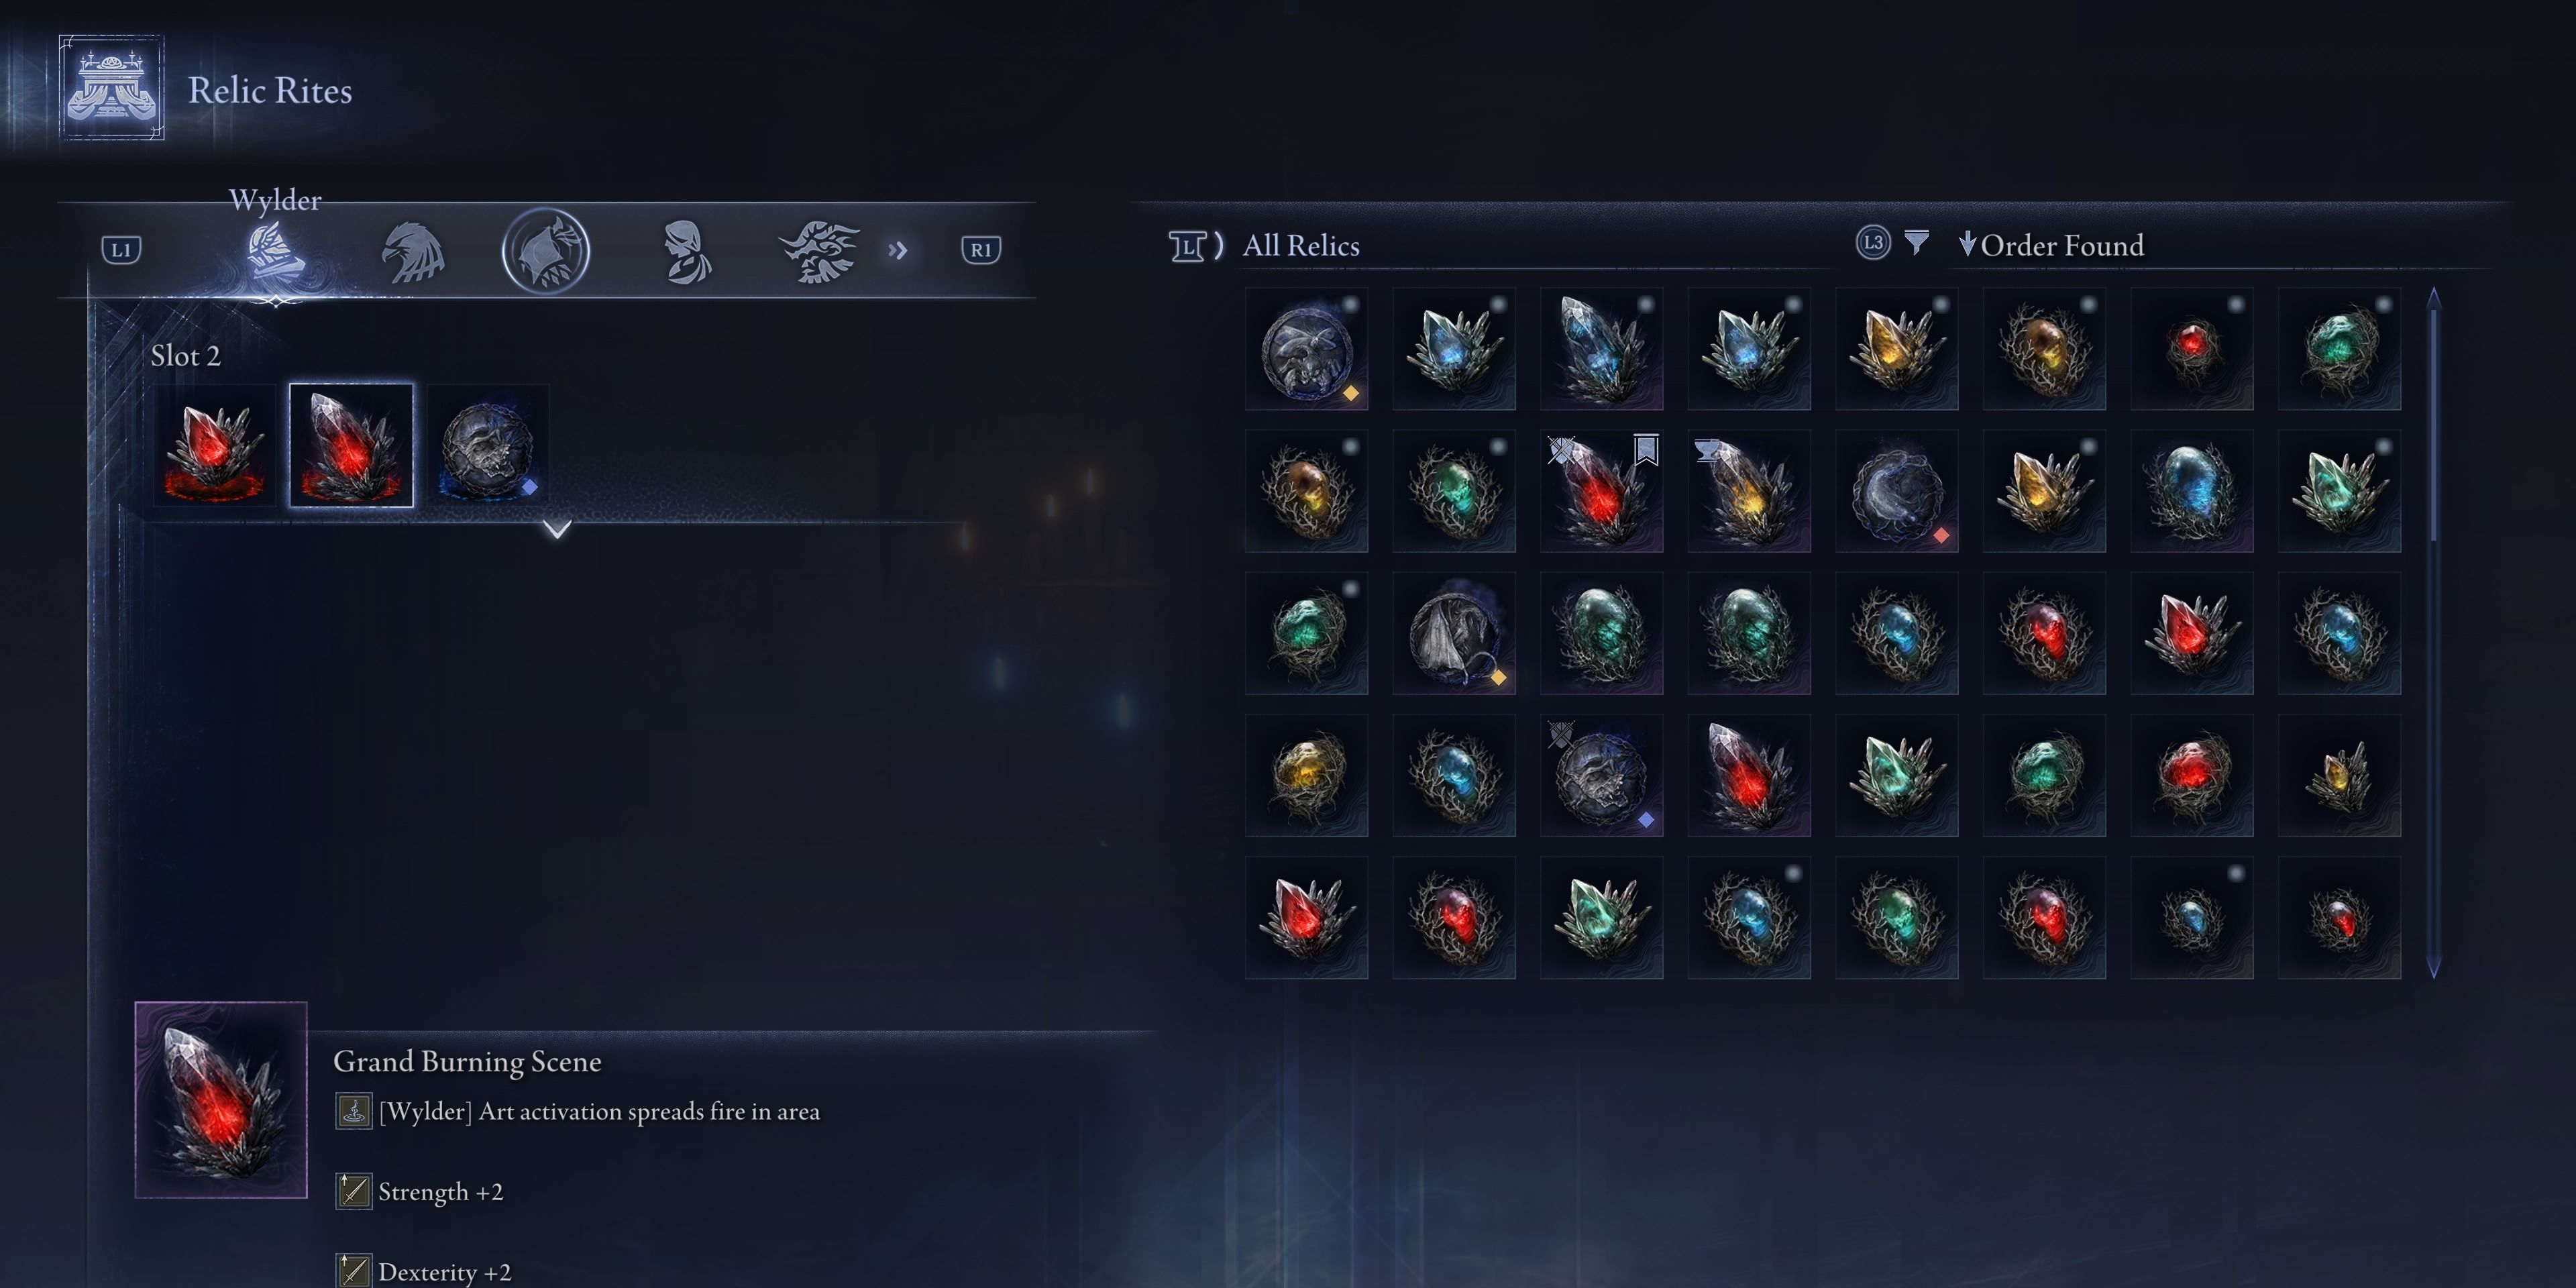The height and width of the screenshot is (1288, 2576).
Task: Expand slot list using the down chevron
Action: tap(558, 528)
